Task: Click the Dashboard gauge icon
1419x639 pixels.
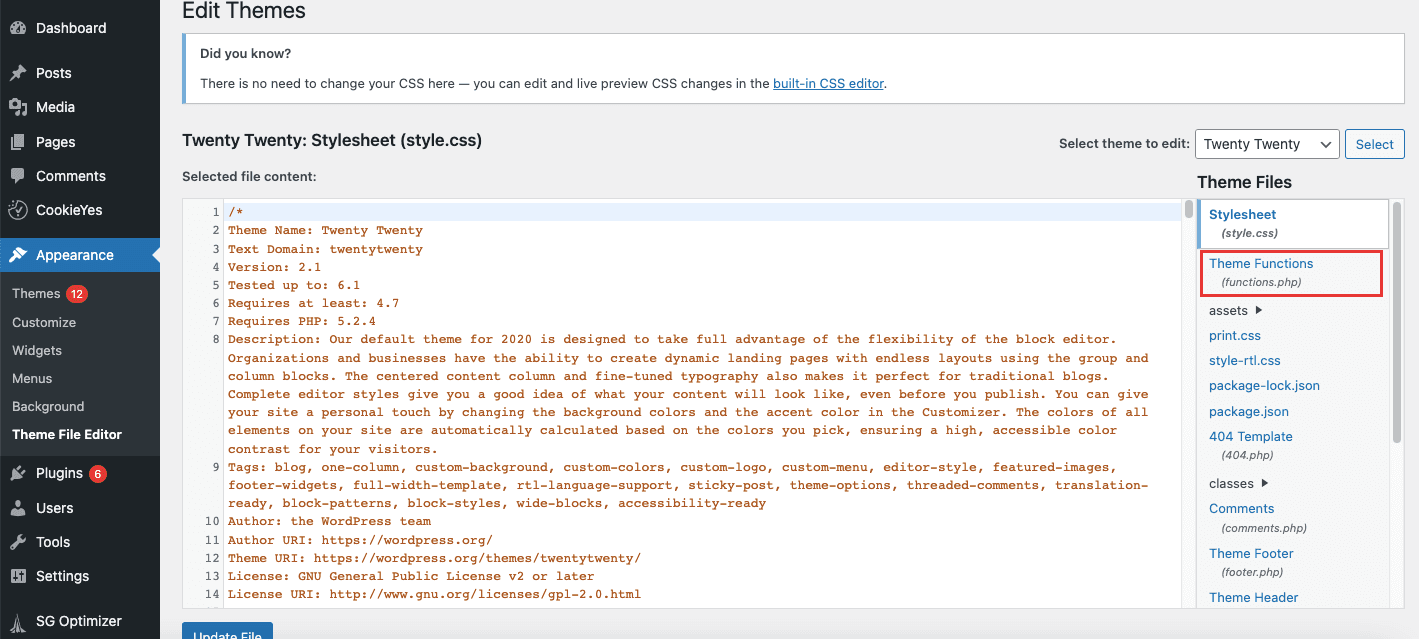Action: tap(18, 28)
